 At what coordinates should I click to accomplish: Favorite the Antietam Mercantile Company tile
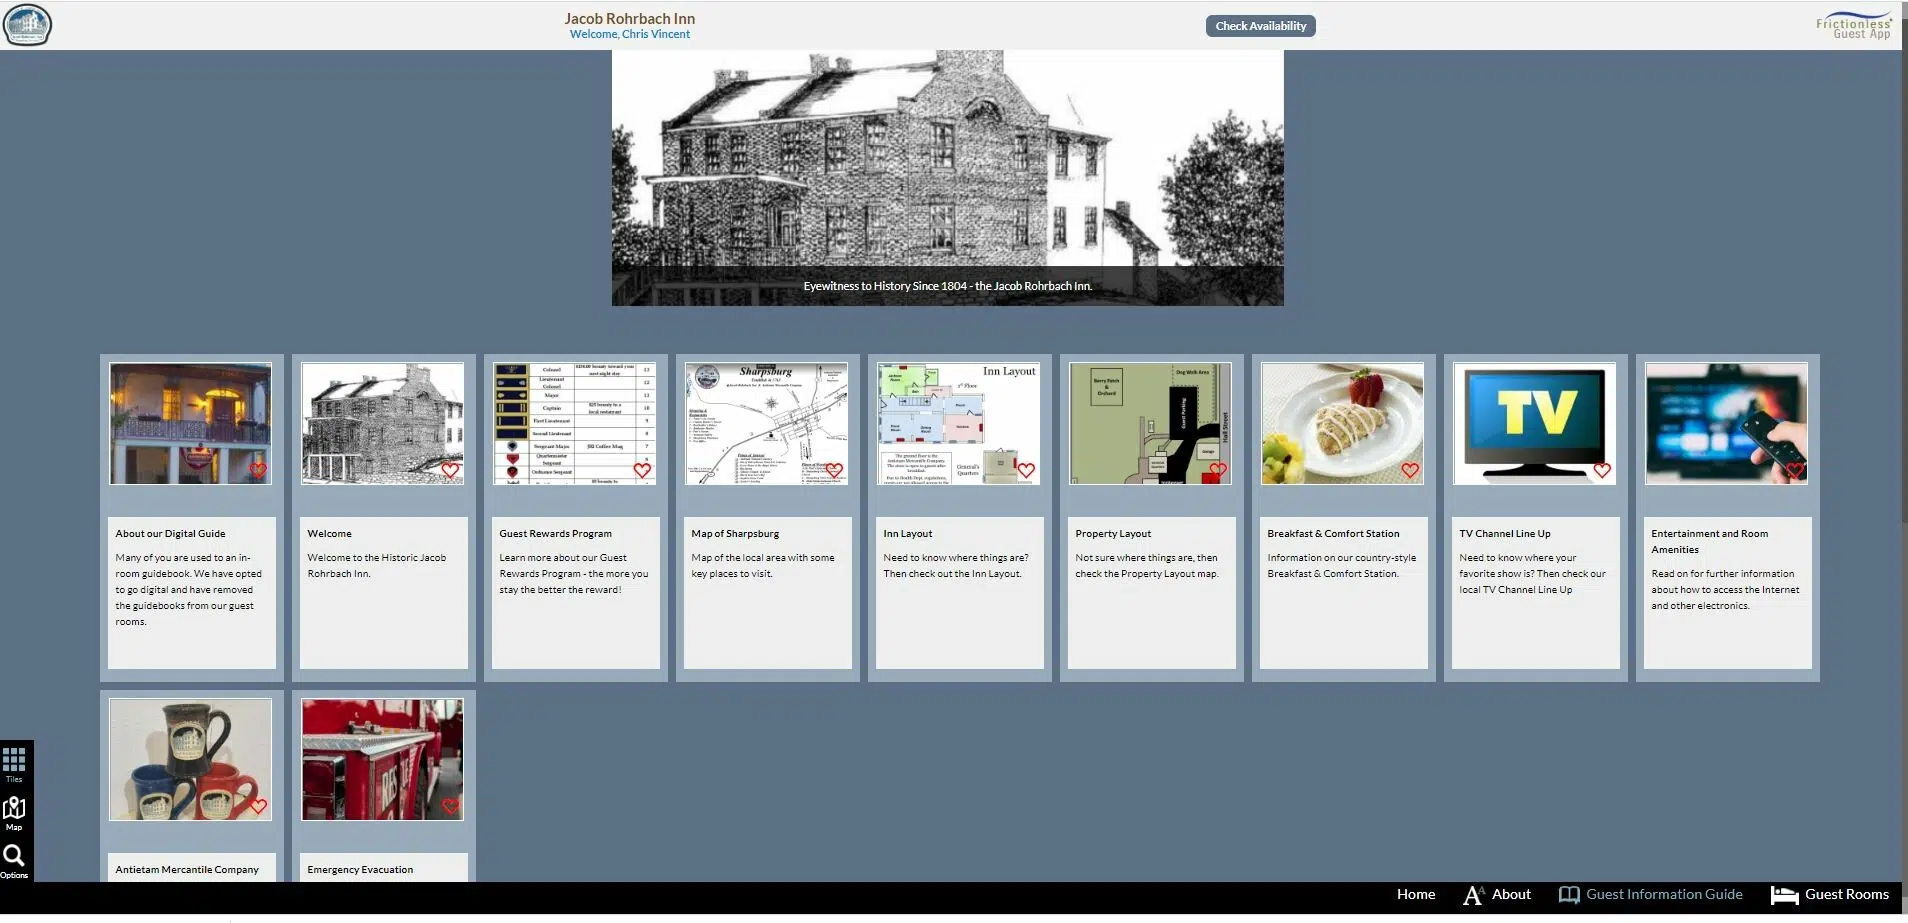coord(258,806)
